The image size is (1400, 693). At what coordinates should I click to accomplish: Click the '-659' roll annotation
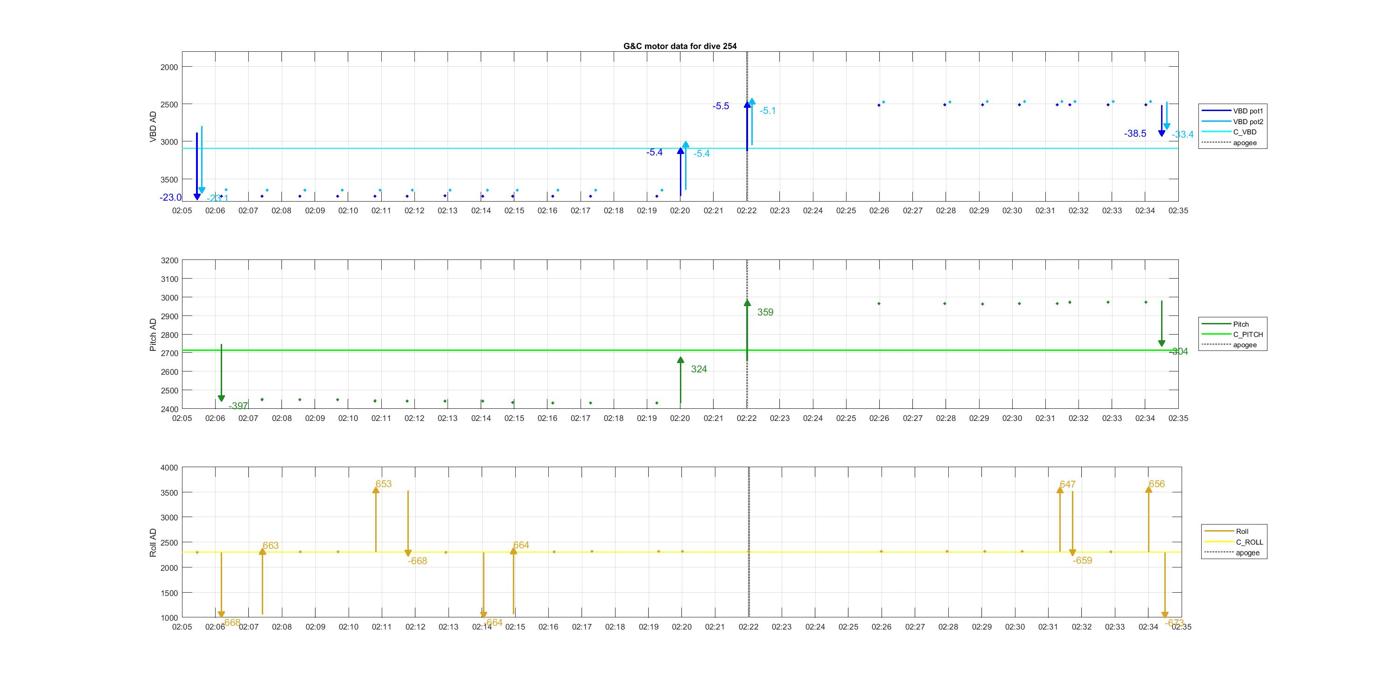1083,561
